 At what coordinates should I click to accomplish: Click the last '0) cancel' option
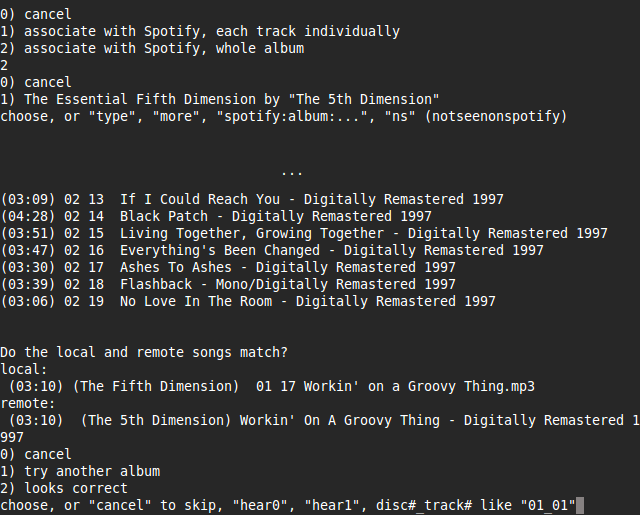tap(36, 455)
